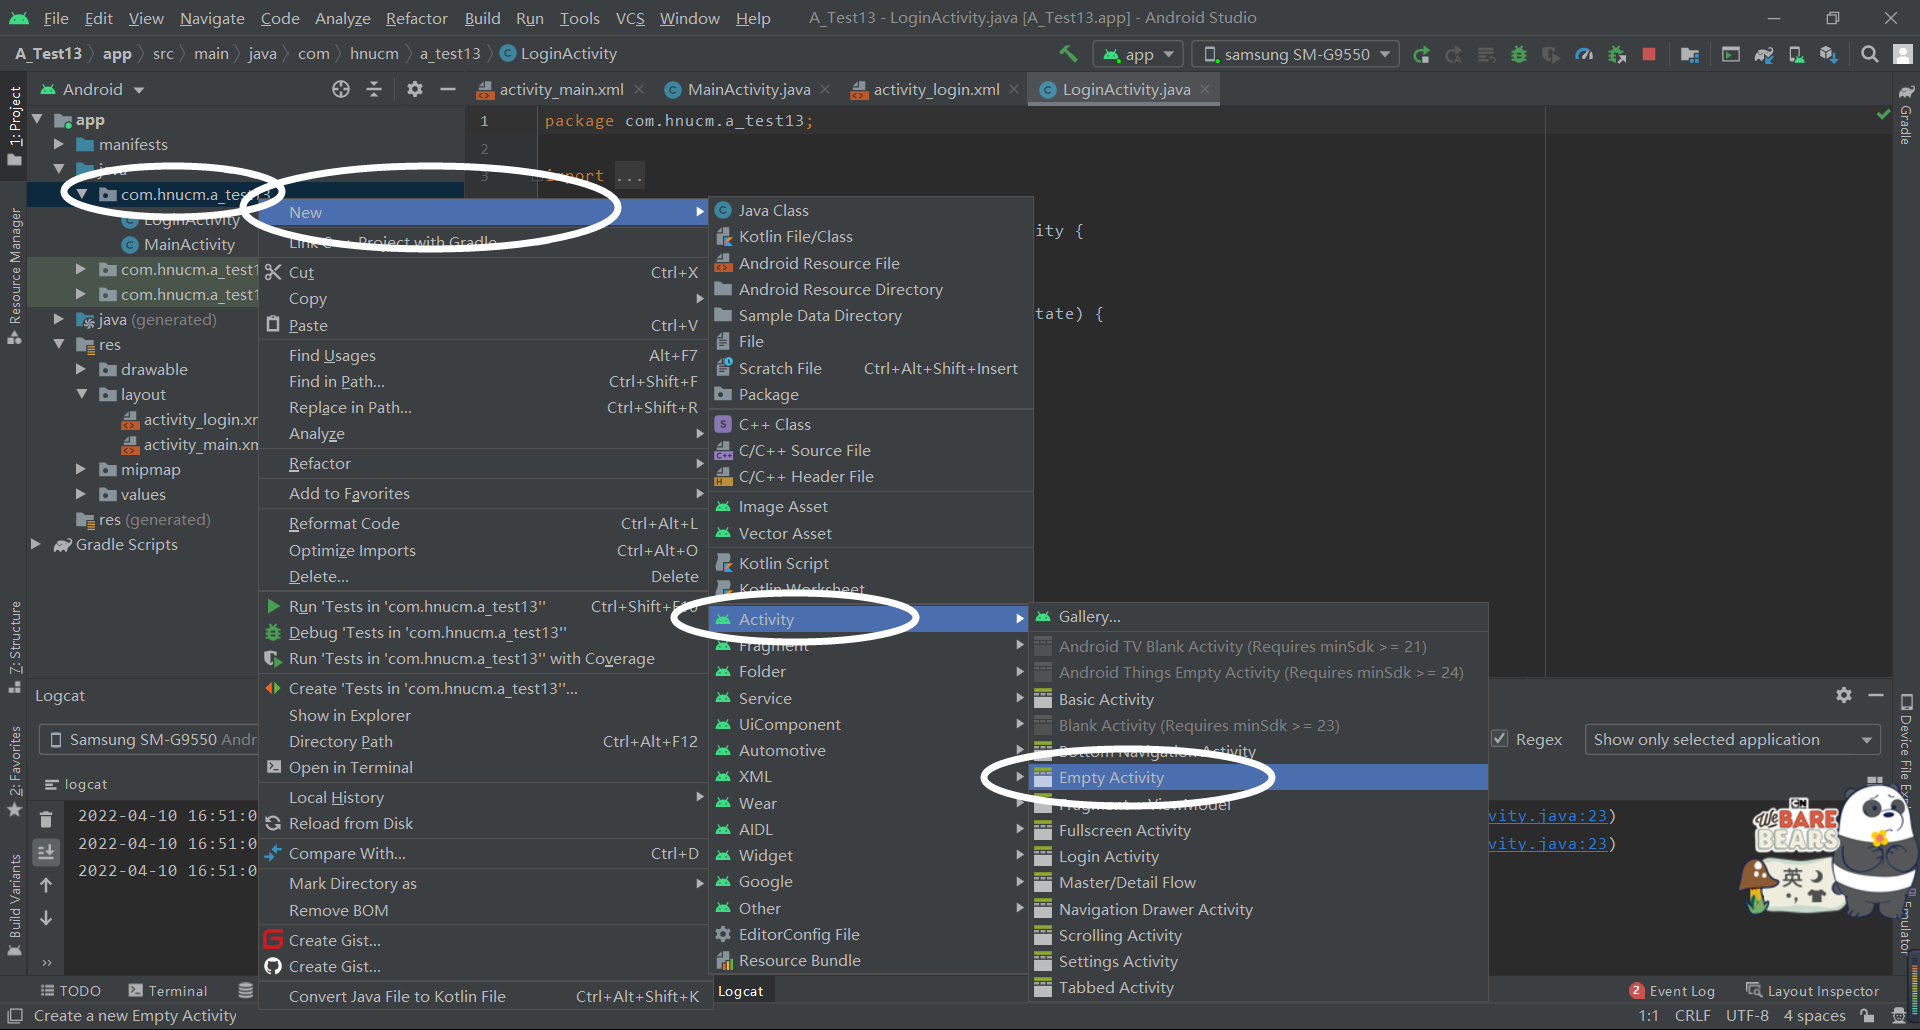This screenshot has width=1920, height=1030.
Task: Click the Project Structure icon
Action: pyautogui.click(x=1690, y=54)
